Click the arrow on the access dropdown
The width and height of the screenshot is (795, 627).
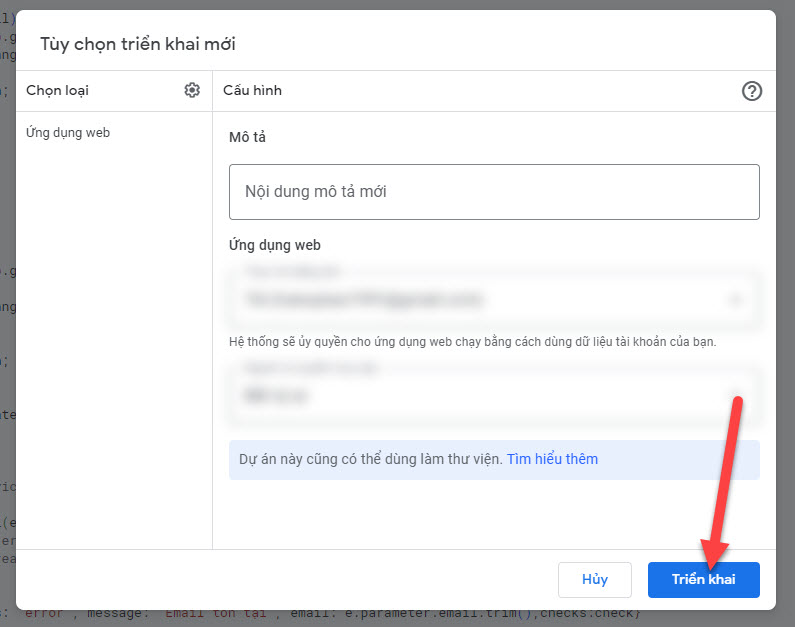click(736, 395)
